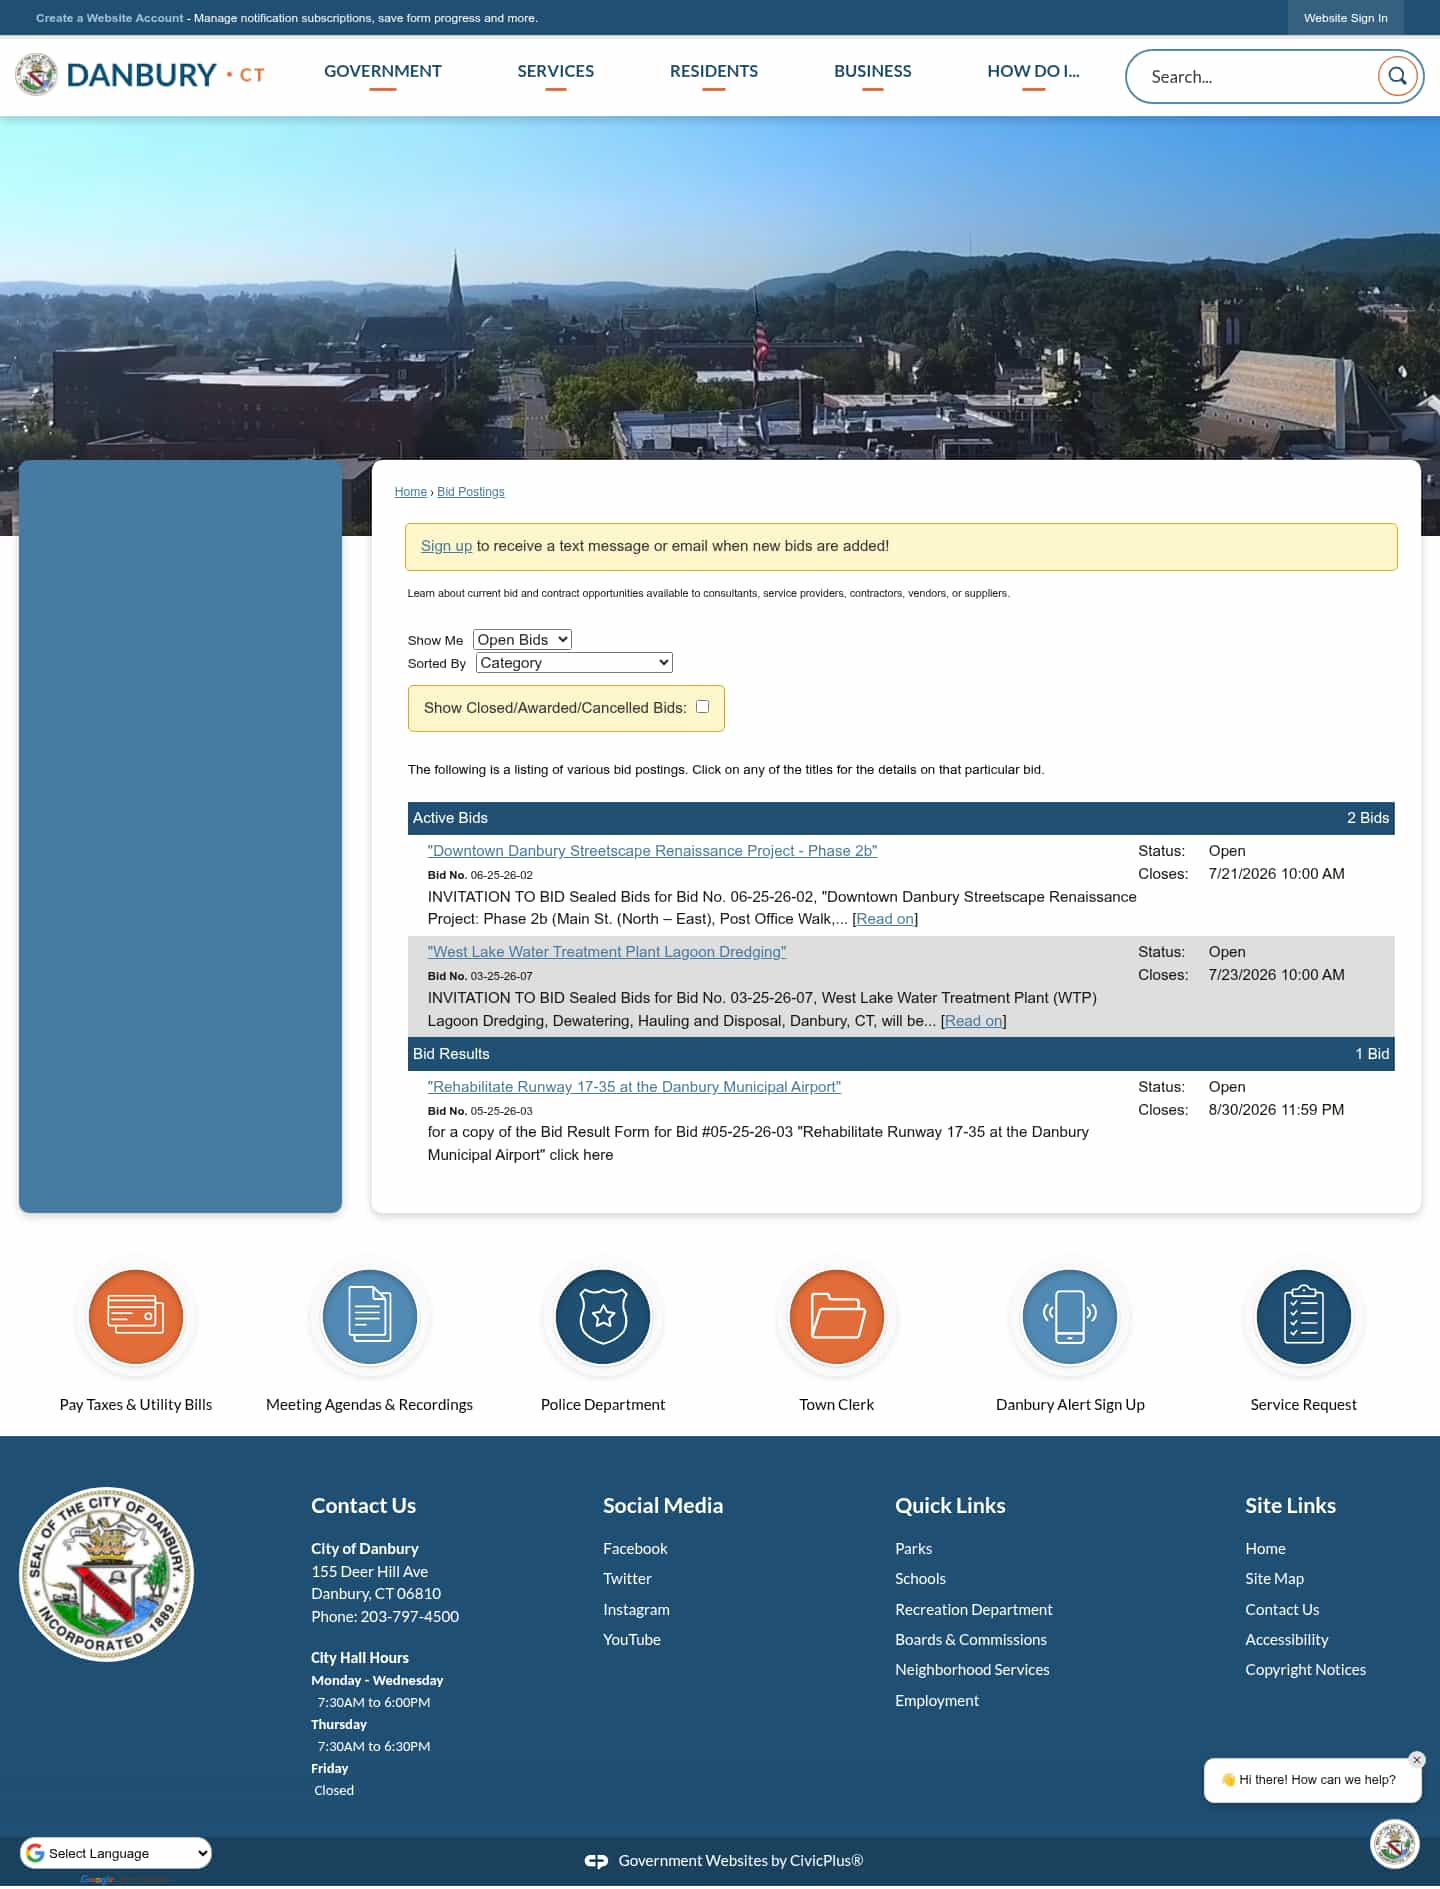1440x1889 pixels.
Task: Click the Accessibility footer link
Action: (x=1286, y=1639)
